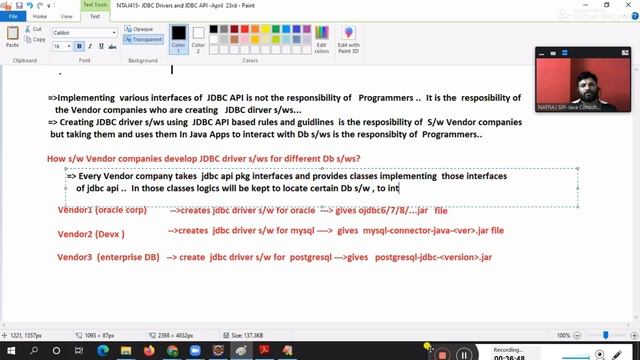640x360 pixels.
Task: Toggle bold formatting
Action: click(x=79, y=47)
